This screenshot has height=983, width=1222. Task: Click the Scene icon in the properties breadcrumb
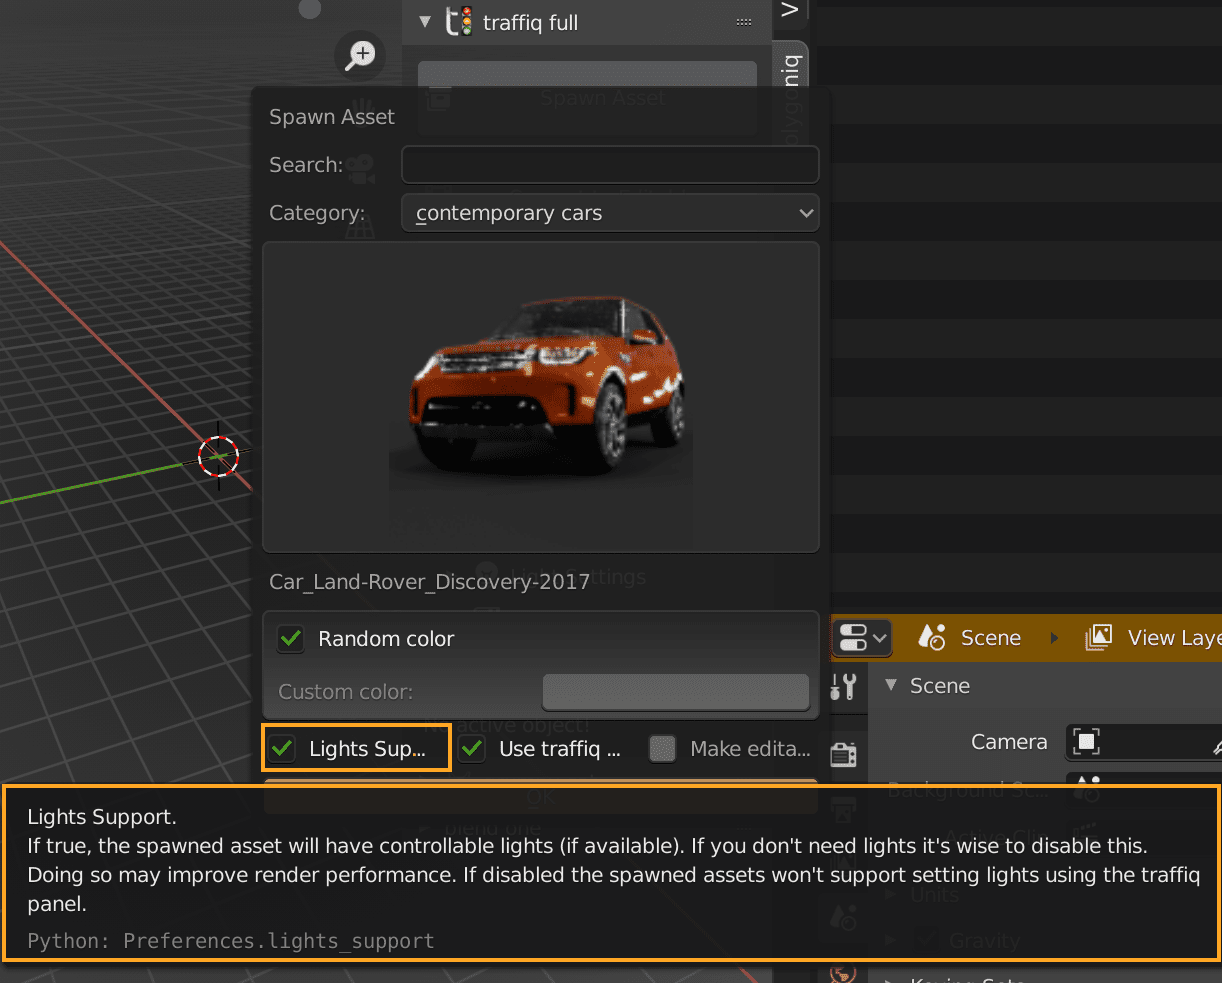(x=932, y=638)
